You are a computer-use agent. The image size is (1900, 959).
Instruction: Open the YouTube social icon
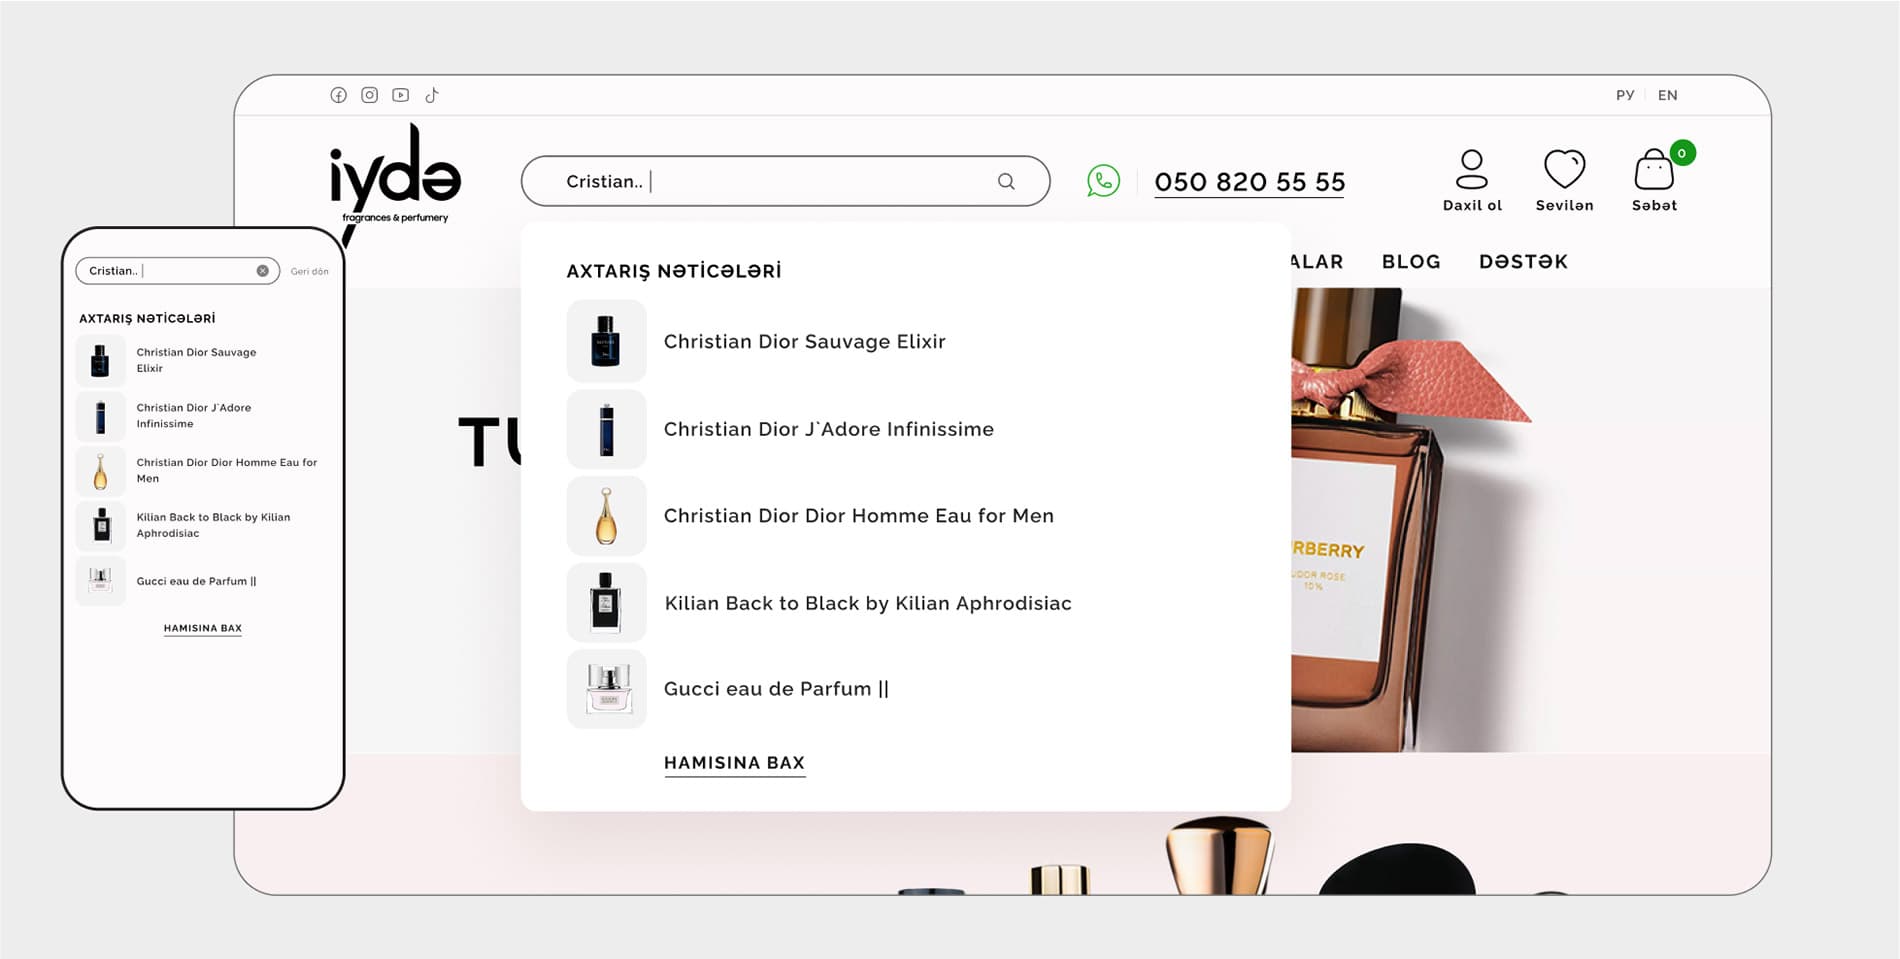401,95
